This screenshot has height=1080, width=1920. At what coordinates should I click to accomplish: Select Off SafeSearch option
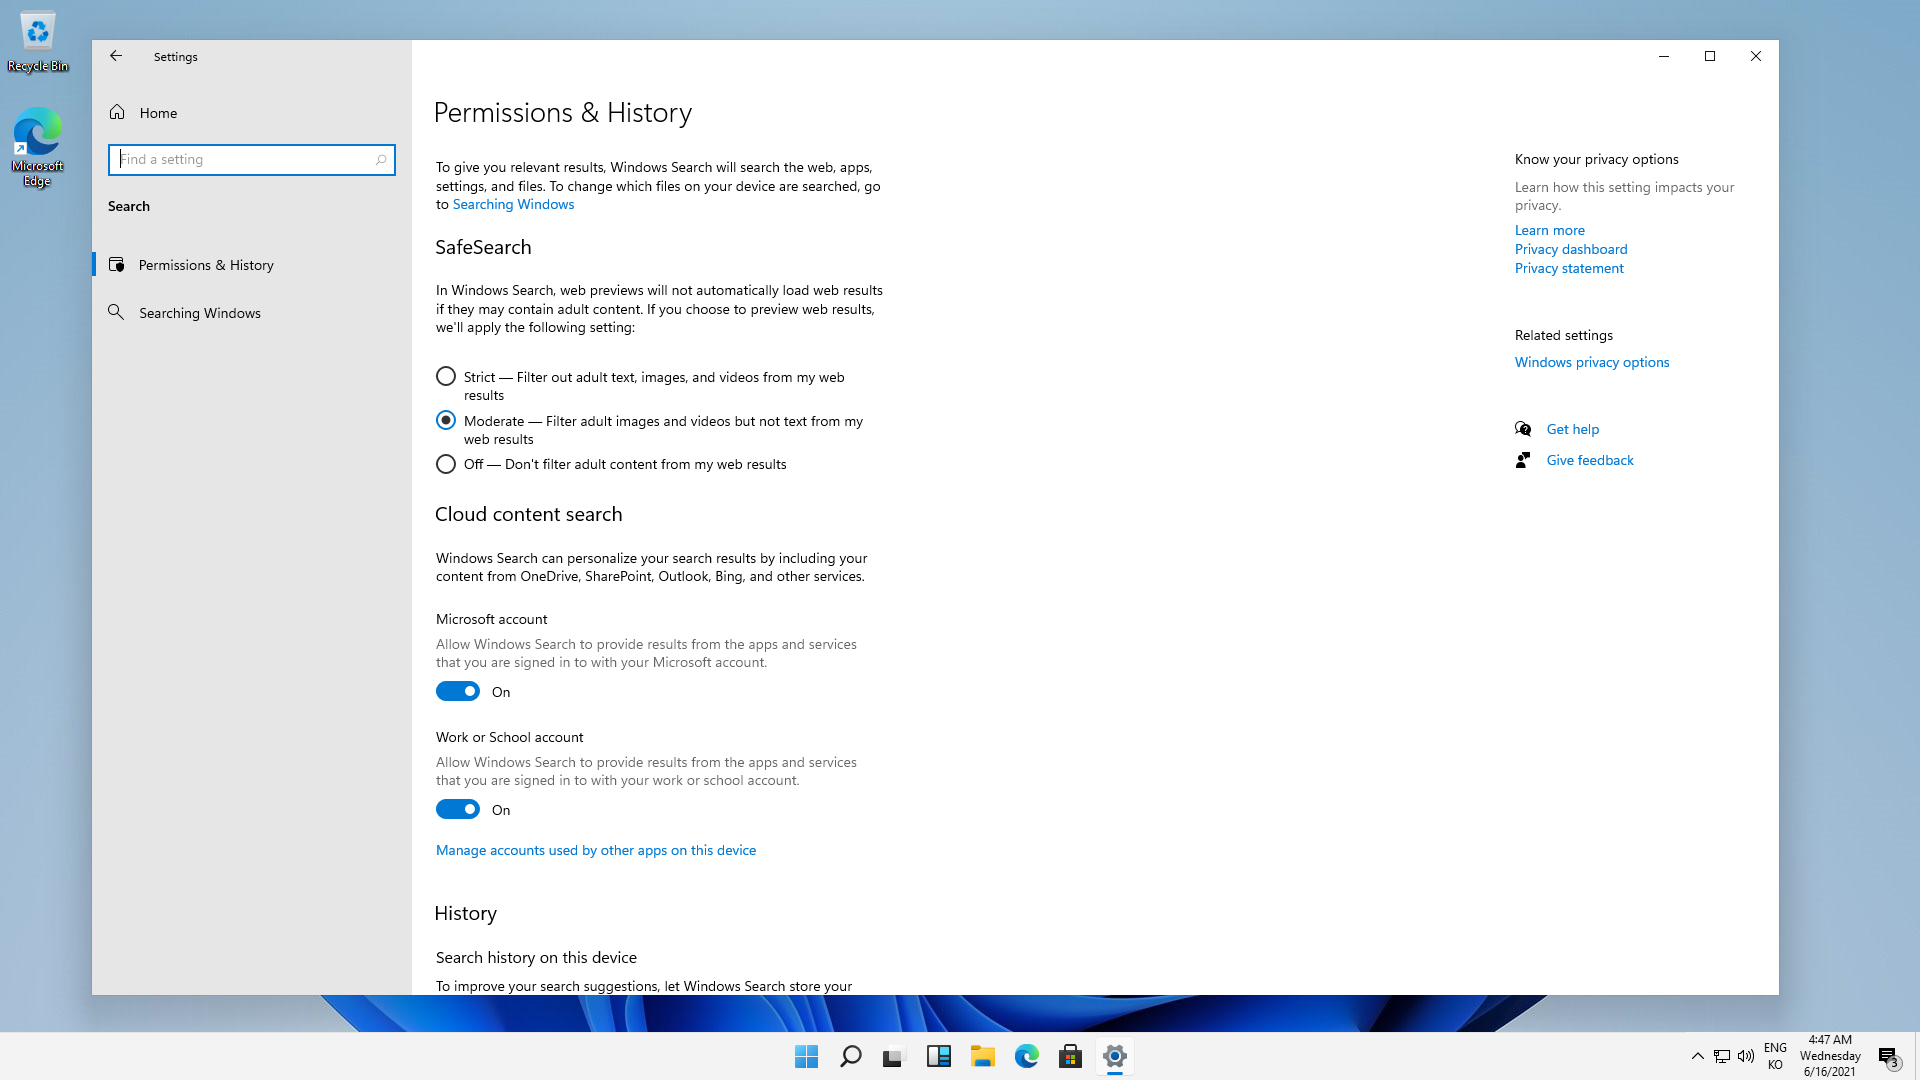(446, 464)
